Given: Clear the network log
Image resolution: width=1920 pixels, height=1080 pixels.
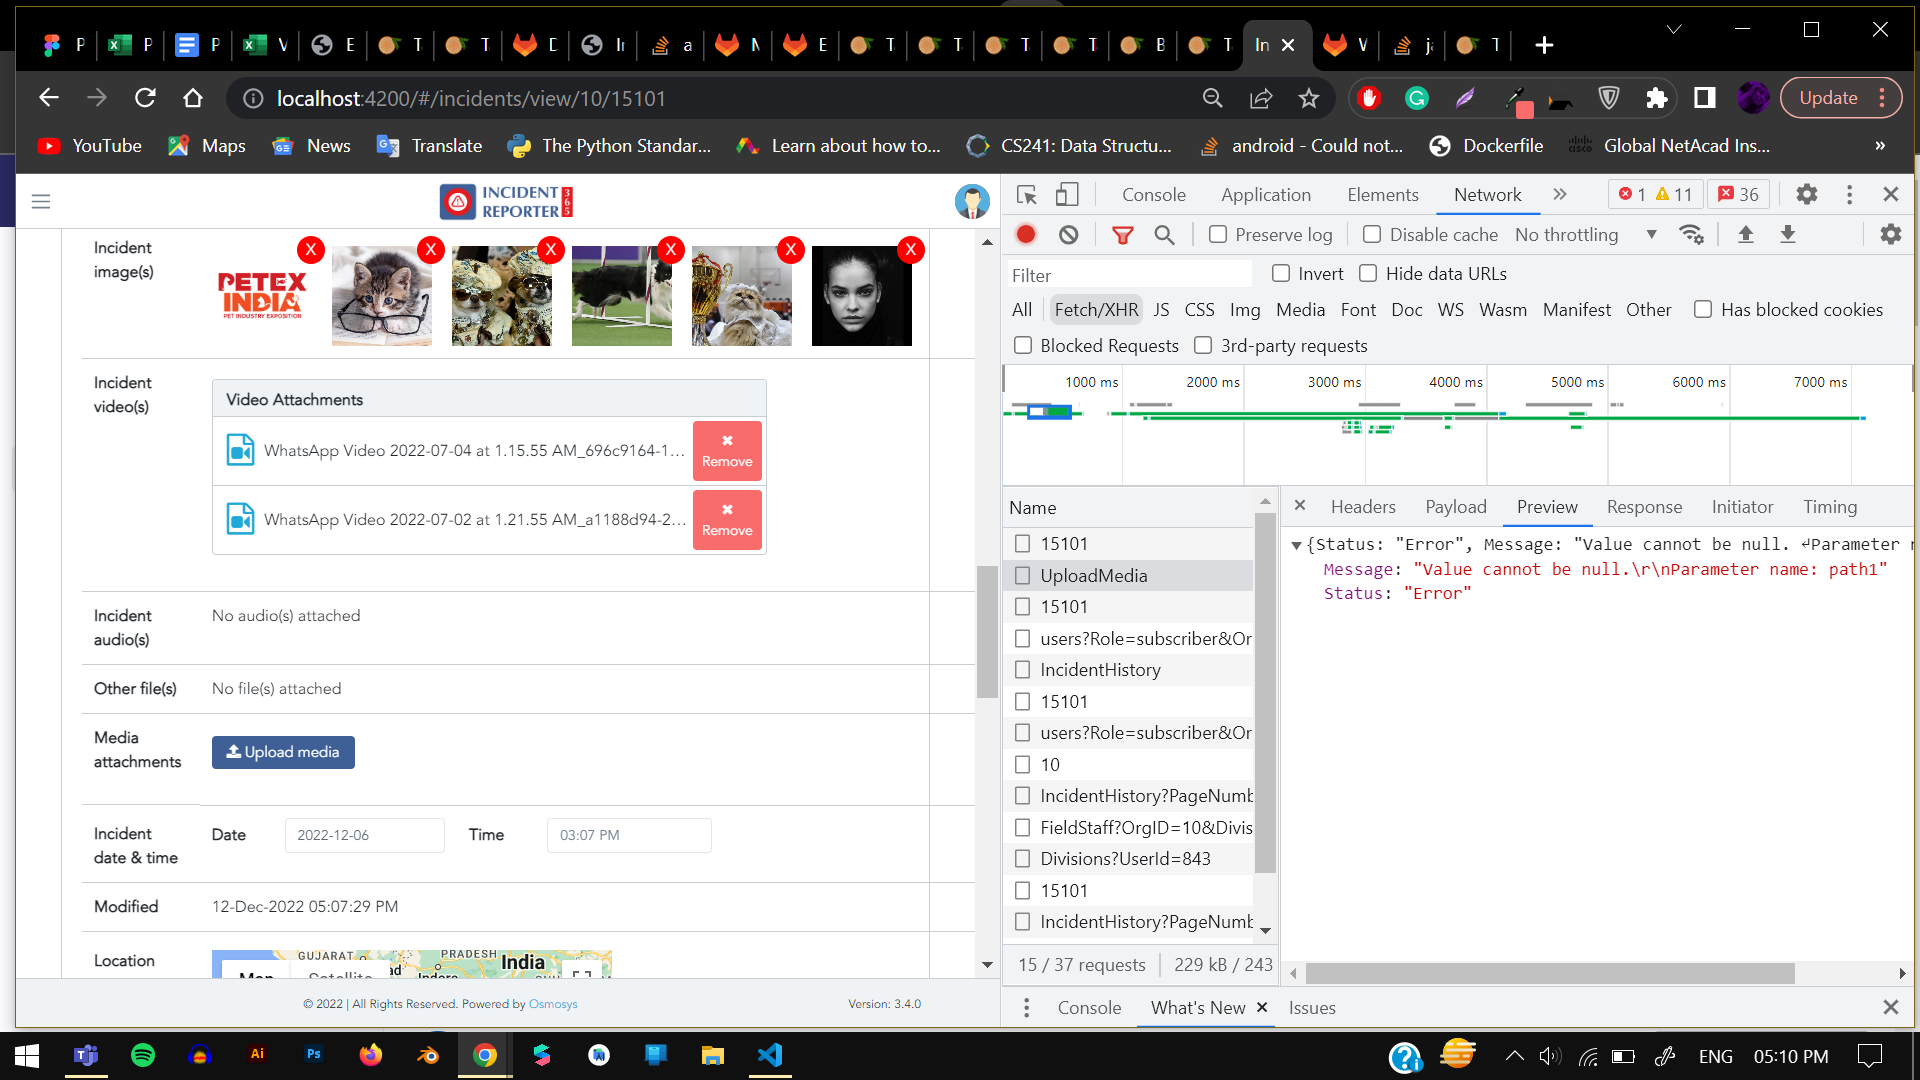Looking at the screenshot, I should click(1069, 234).
